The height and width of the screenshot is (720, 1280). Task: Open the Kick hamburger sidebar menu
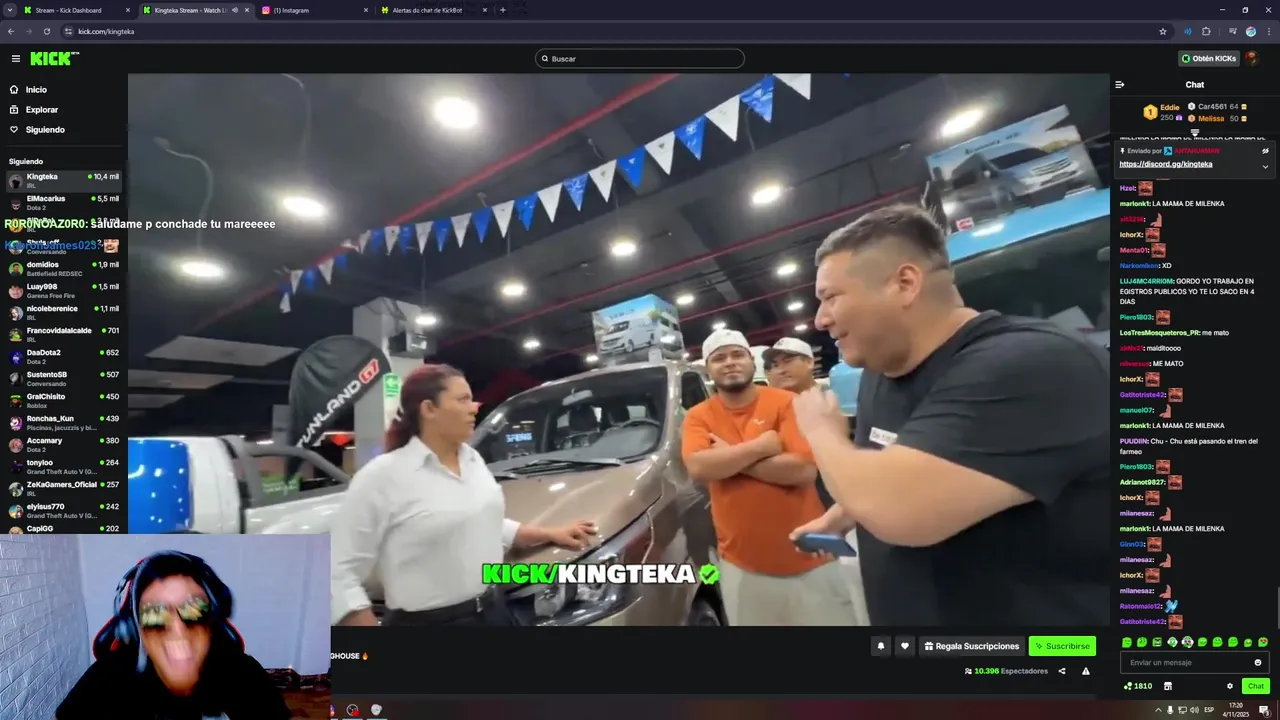pyautogui.click(x=15, y=59)
